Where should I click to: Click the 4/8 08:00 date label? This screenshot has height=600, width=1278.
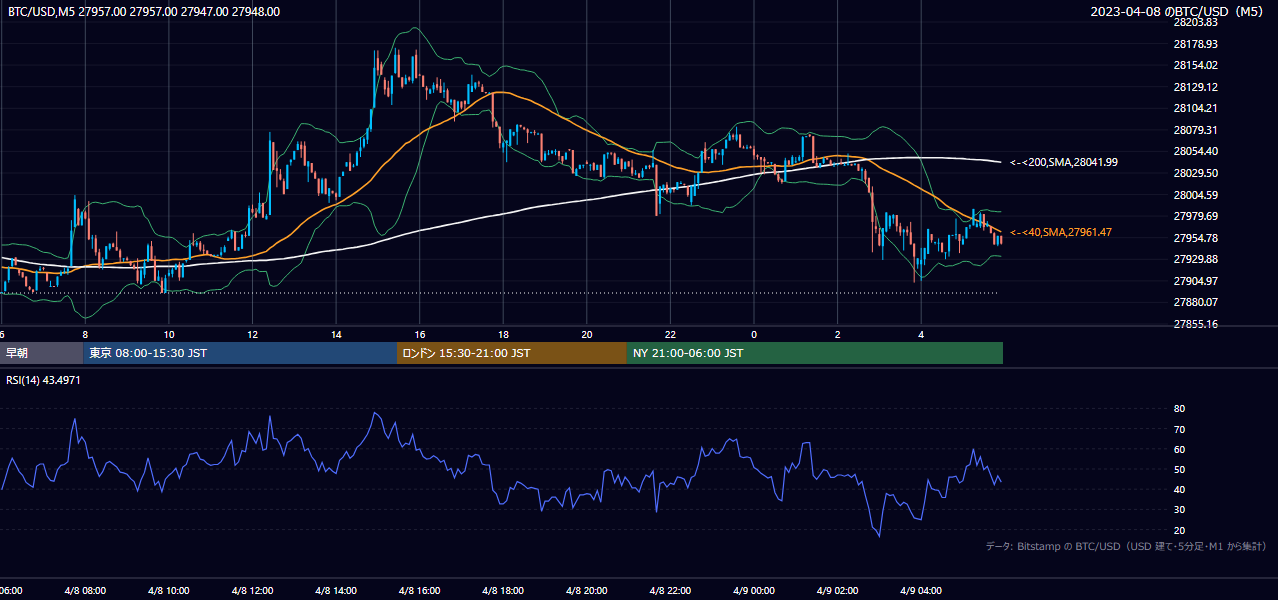tap(85, 591)
